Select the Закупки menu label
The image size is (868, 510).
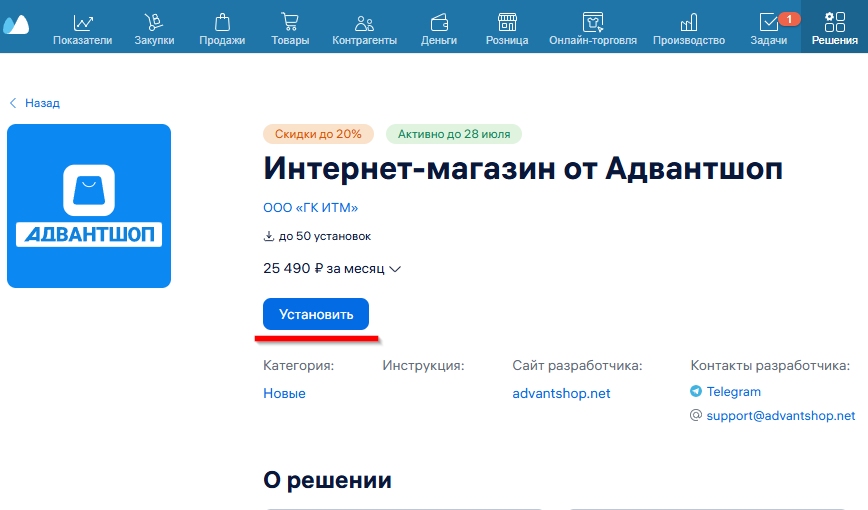click(154, 40)
